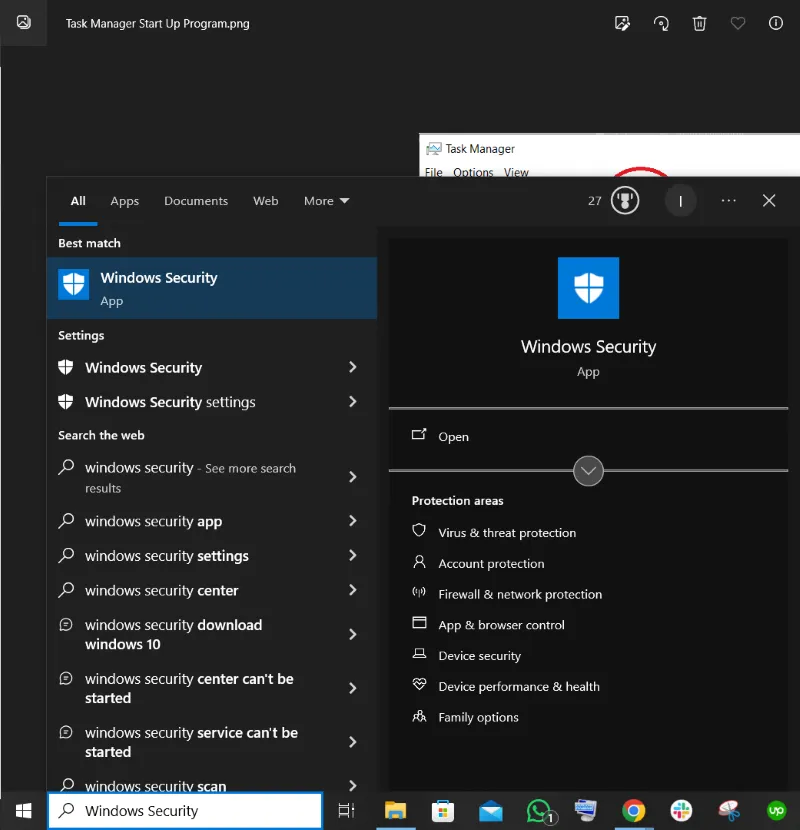The width and height of the screenshot is (800, 830).
Task: Click the Edit image icon in Photos
Action: coord(622,23)
